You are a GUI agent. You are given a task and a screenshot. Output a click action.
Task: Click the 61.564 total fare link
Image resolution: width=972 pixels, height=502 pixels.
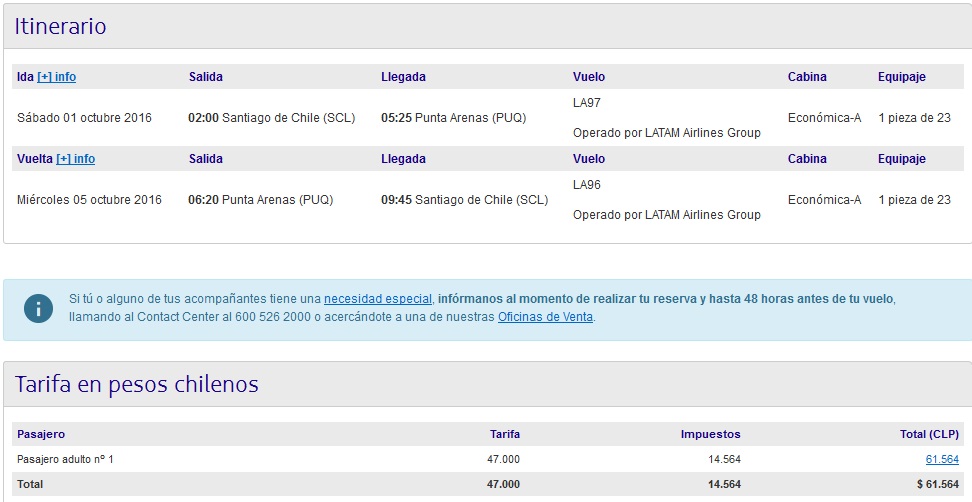click(942, 459)
